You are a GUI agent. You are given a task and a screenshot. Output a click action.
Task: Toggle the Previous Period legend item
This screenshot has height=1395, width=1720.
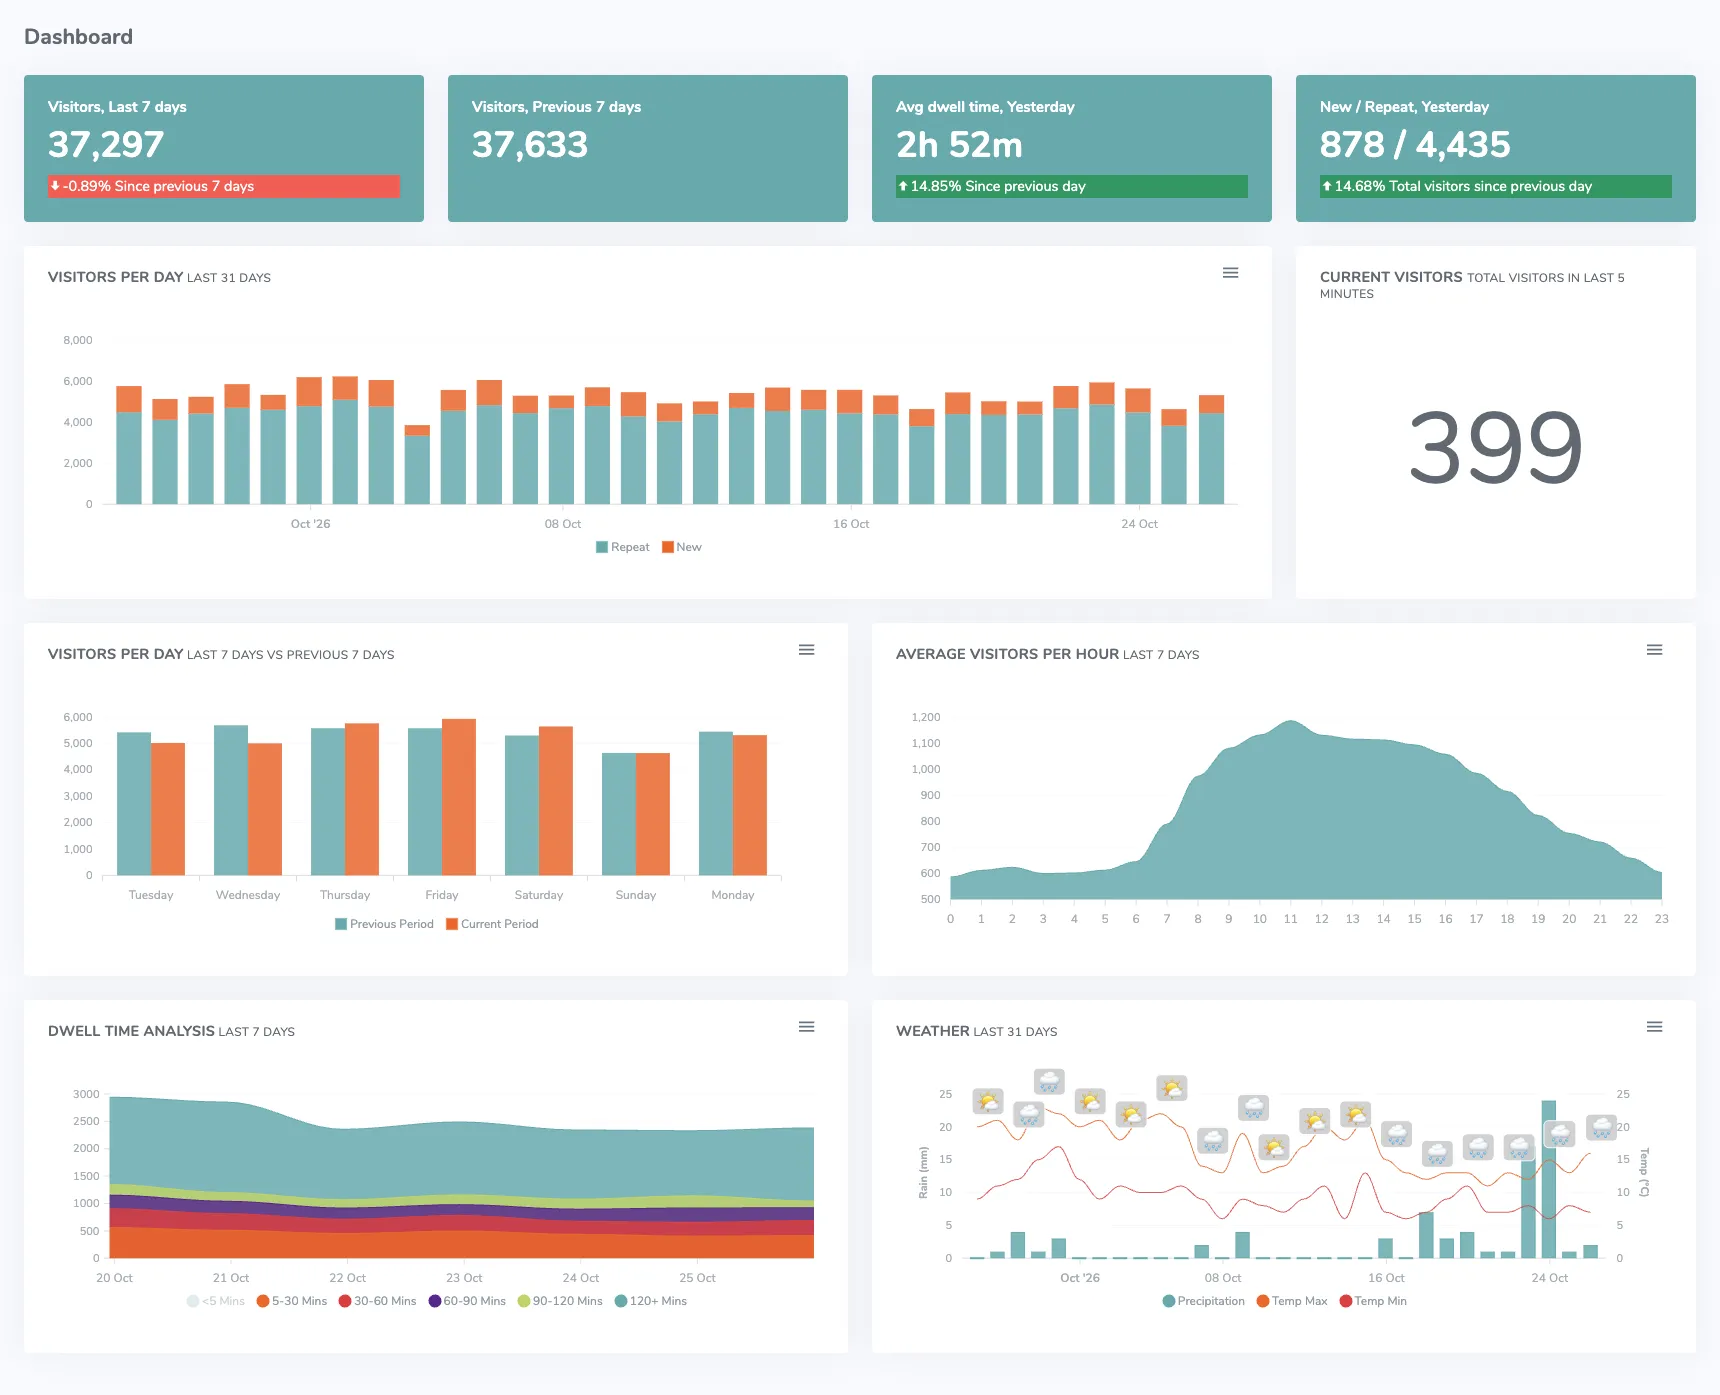point(384,924)
